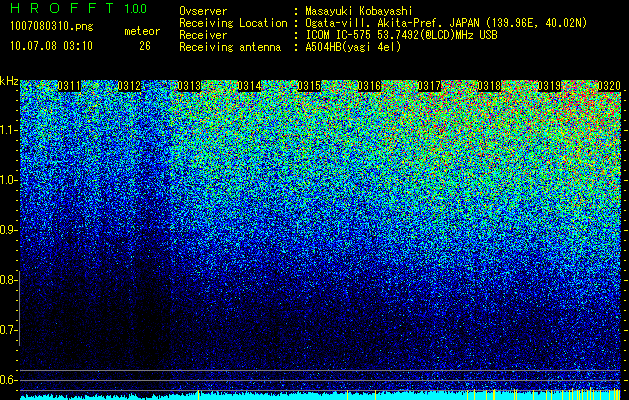The image size is (629, 400).
Task: Click the 0312 time marker
Action: pos(129,86)
